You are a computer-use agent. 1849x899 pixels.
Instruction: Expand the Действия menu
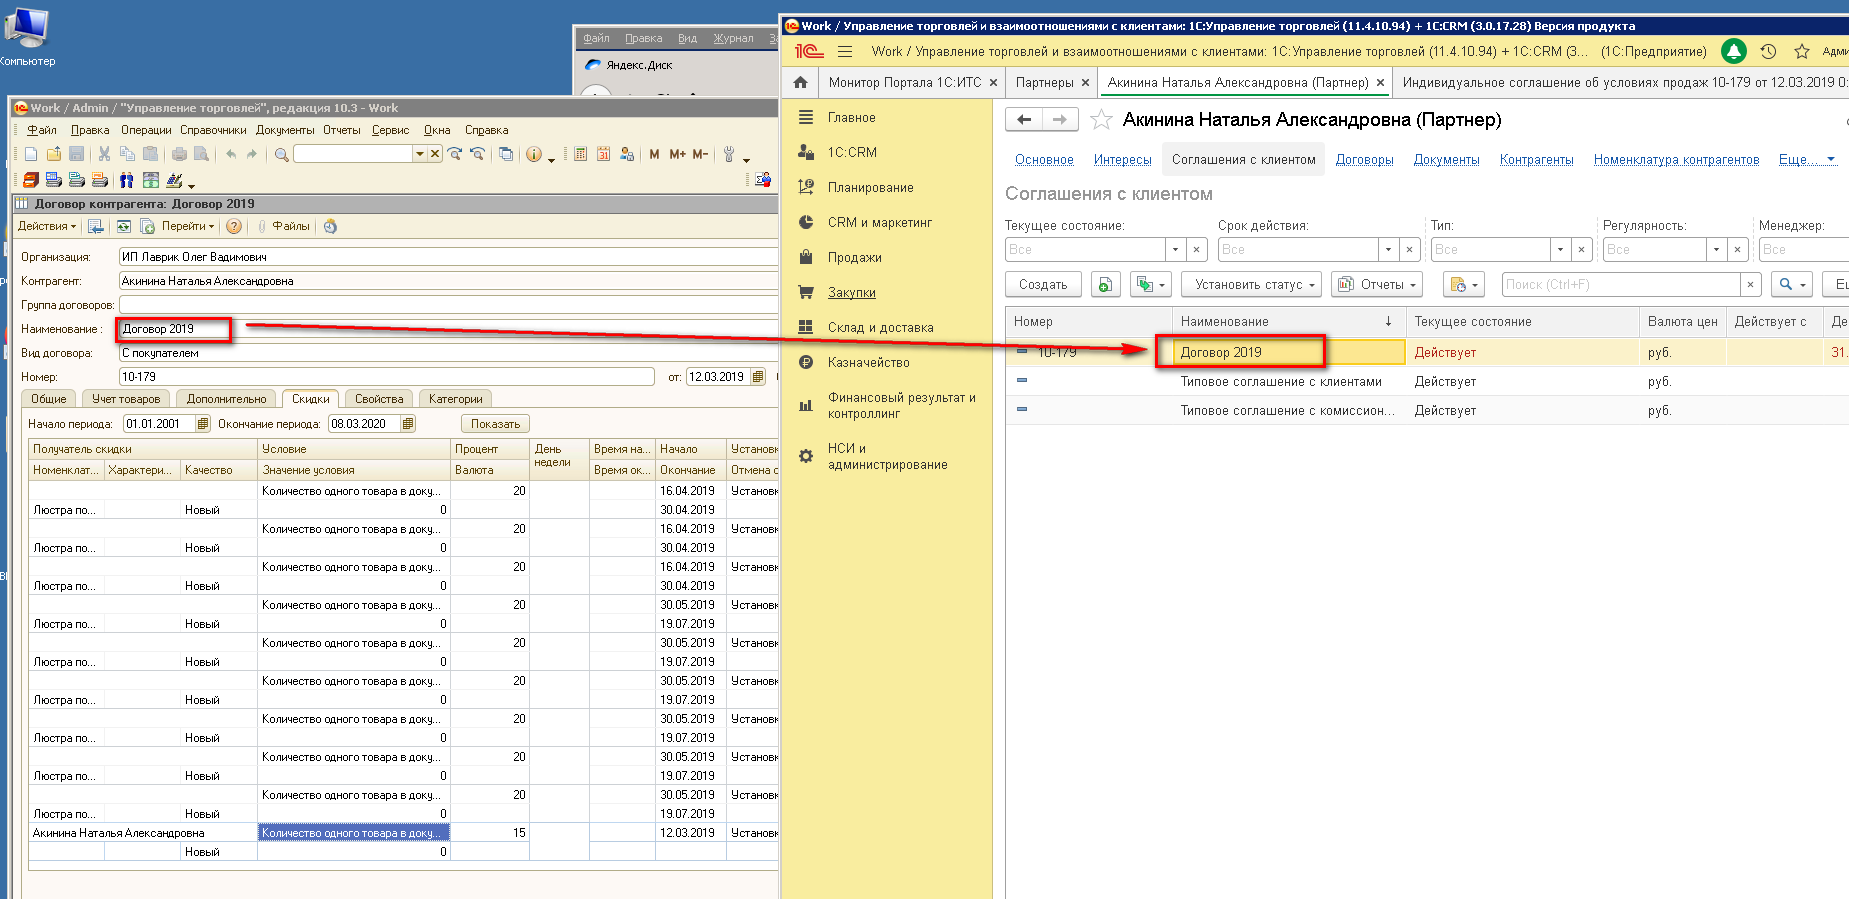(x=46, y=226)
